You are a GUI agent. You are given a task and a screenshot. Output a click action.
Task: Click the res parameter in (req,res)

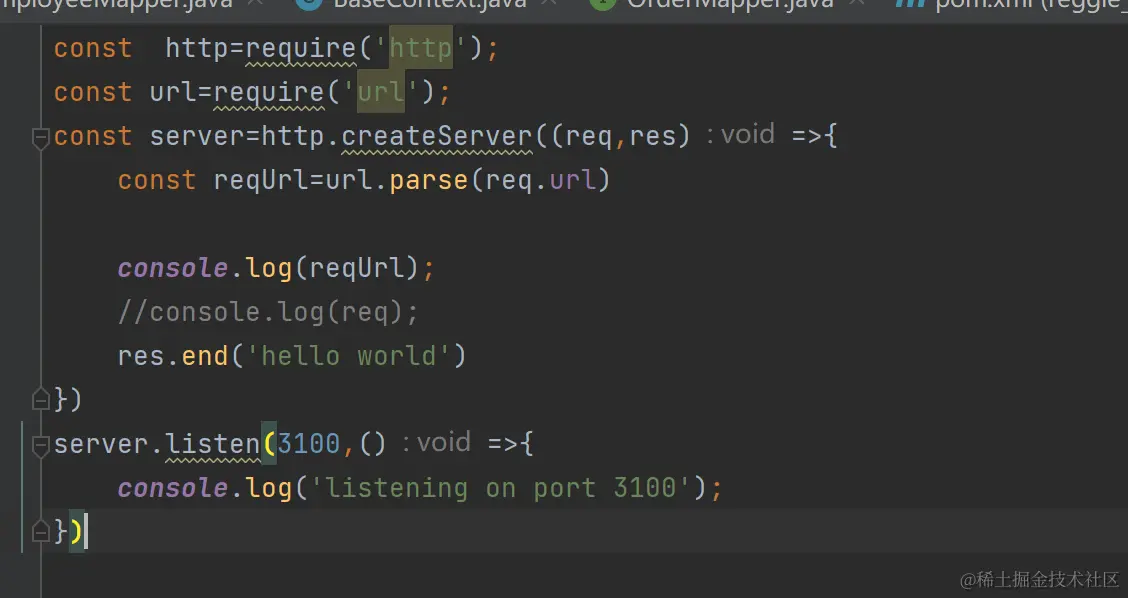tap(652, 137)
